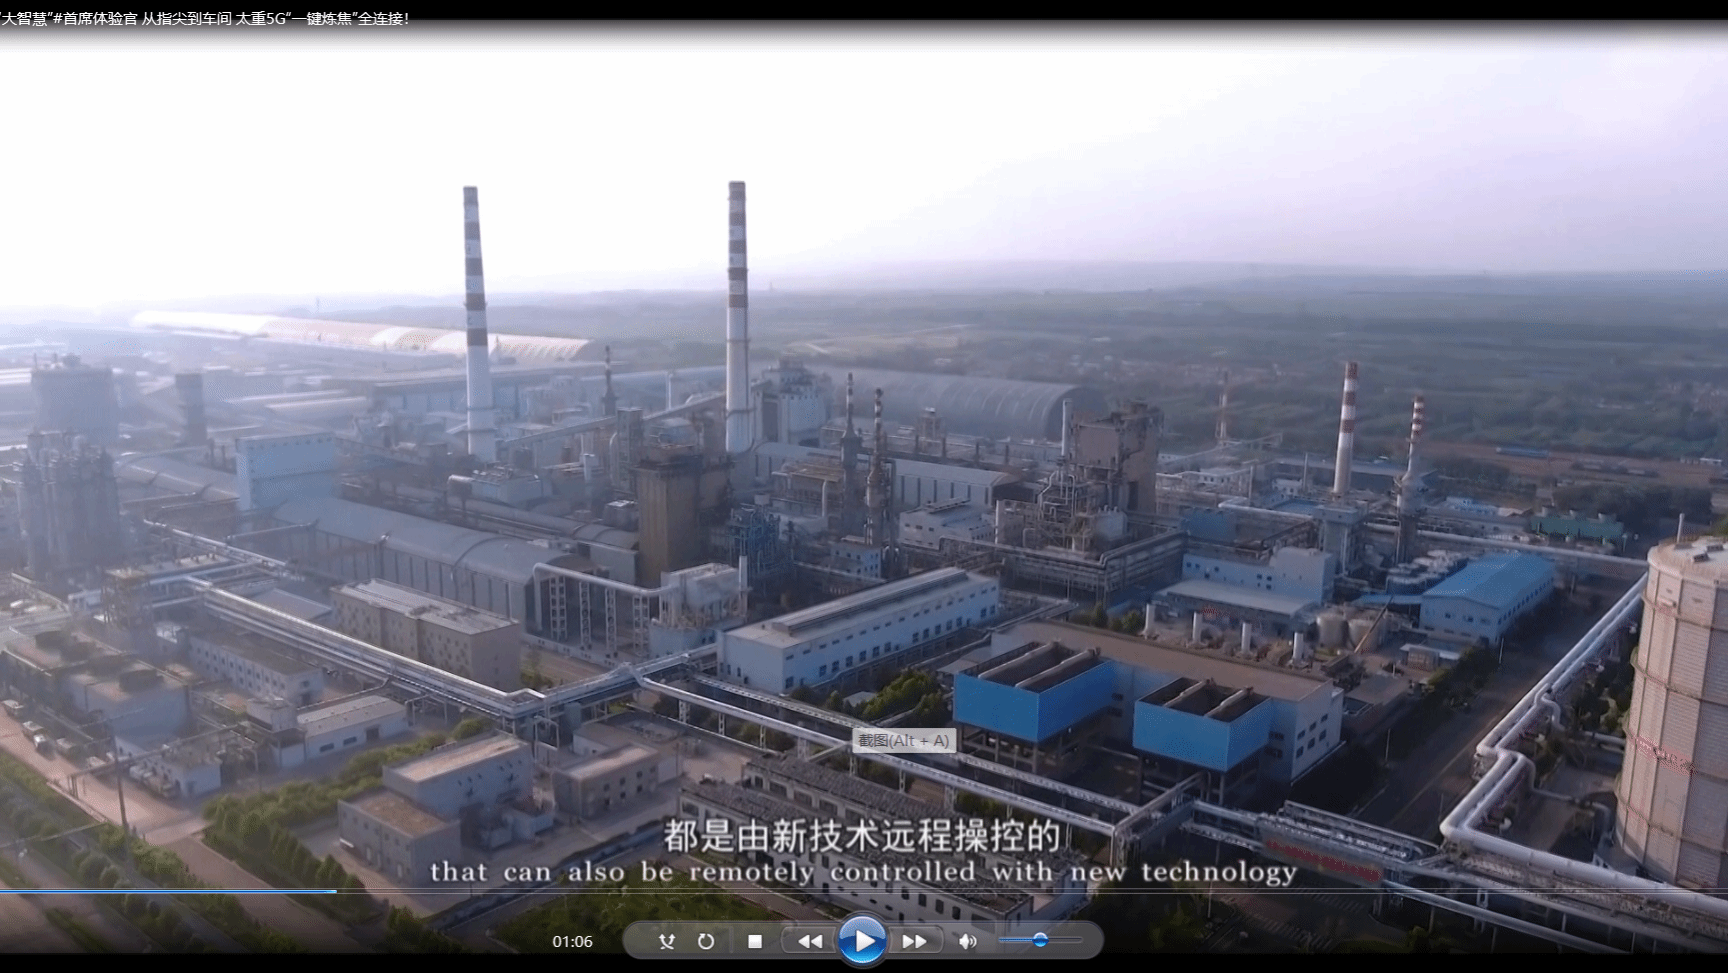Click the screenshot (Alt + A) tooltip
1728x973 pixels.
(x=903, y=741)
